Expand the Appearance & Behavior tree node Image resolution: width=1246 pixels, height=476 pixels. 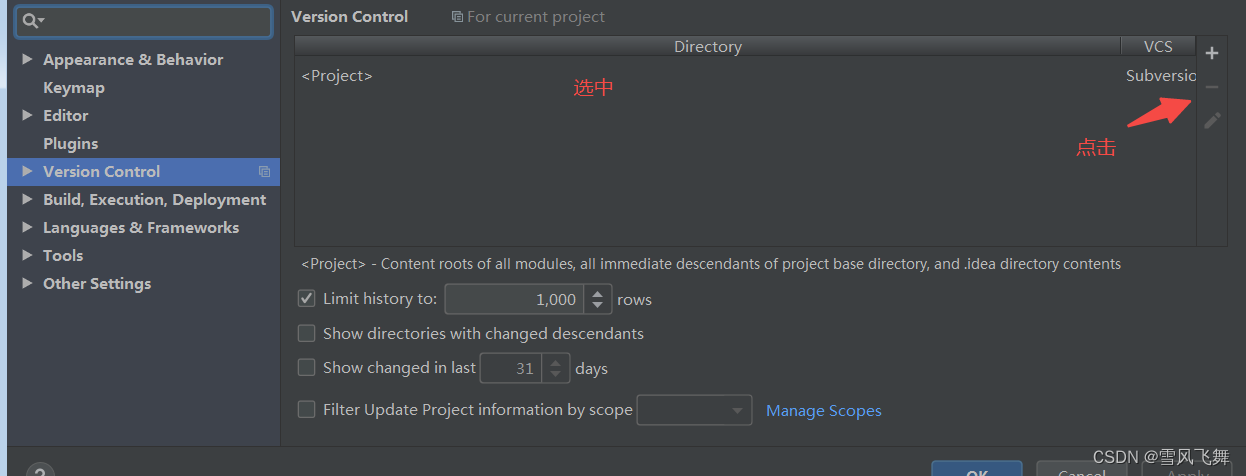(27, 59)
